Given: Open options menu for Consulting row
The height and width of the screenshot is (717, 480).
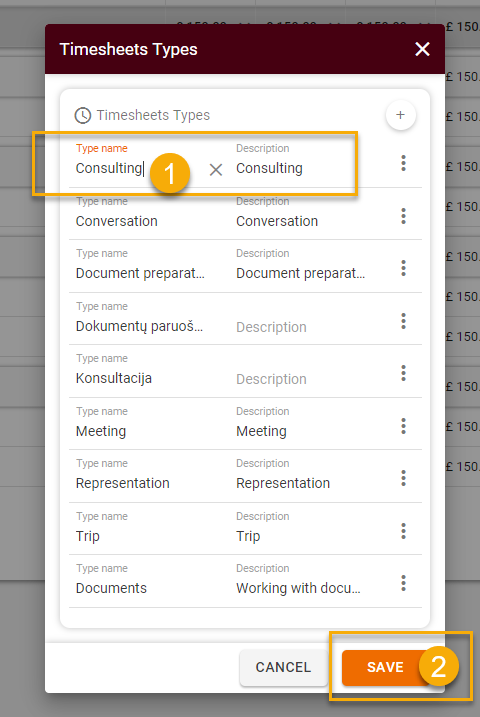Looking at the screenshot, I should (x=403, y=163).
